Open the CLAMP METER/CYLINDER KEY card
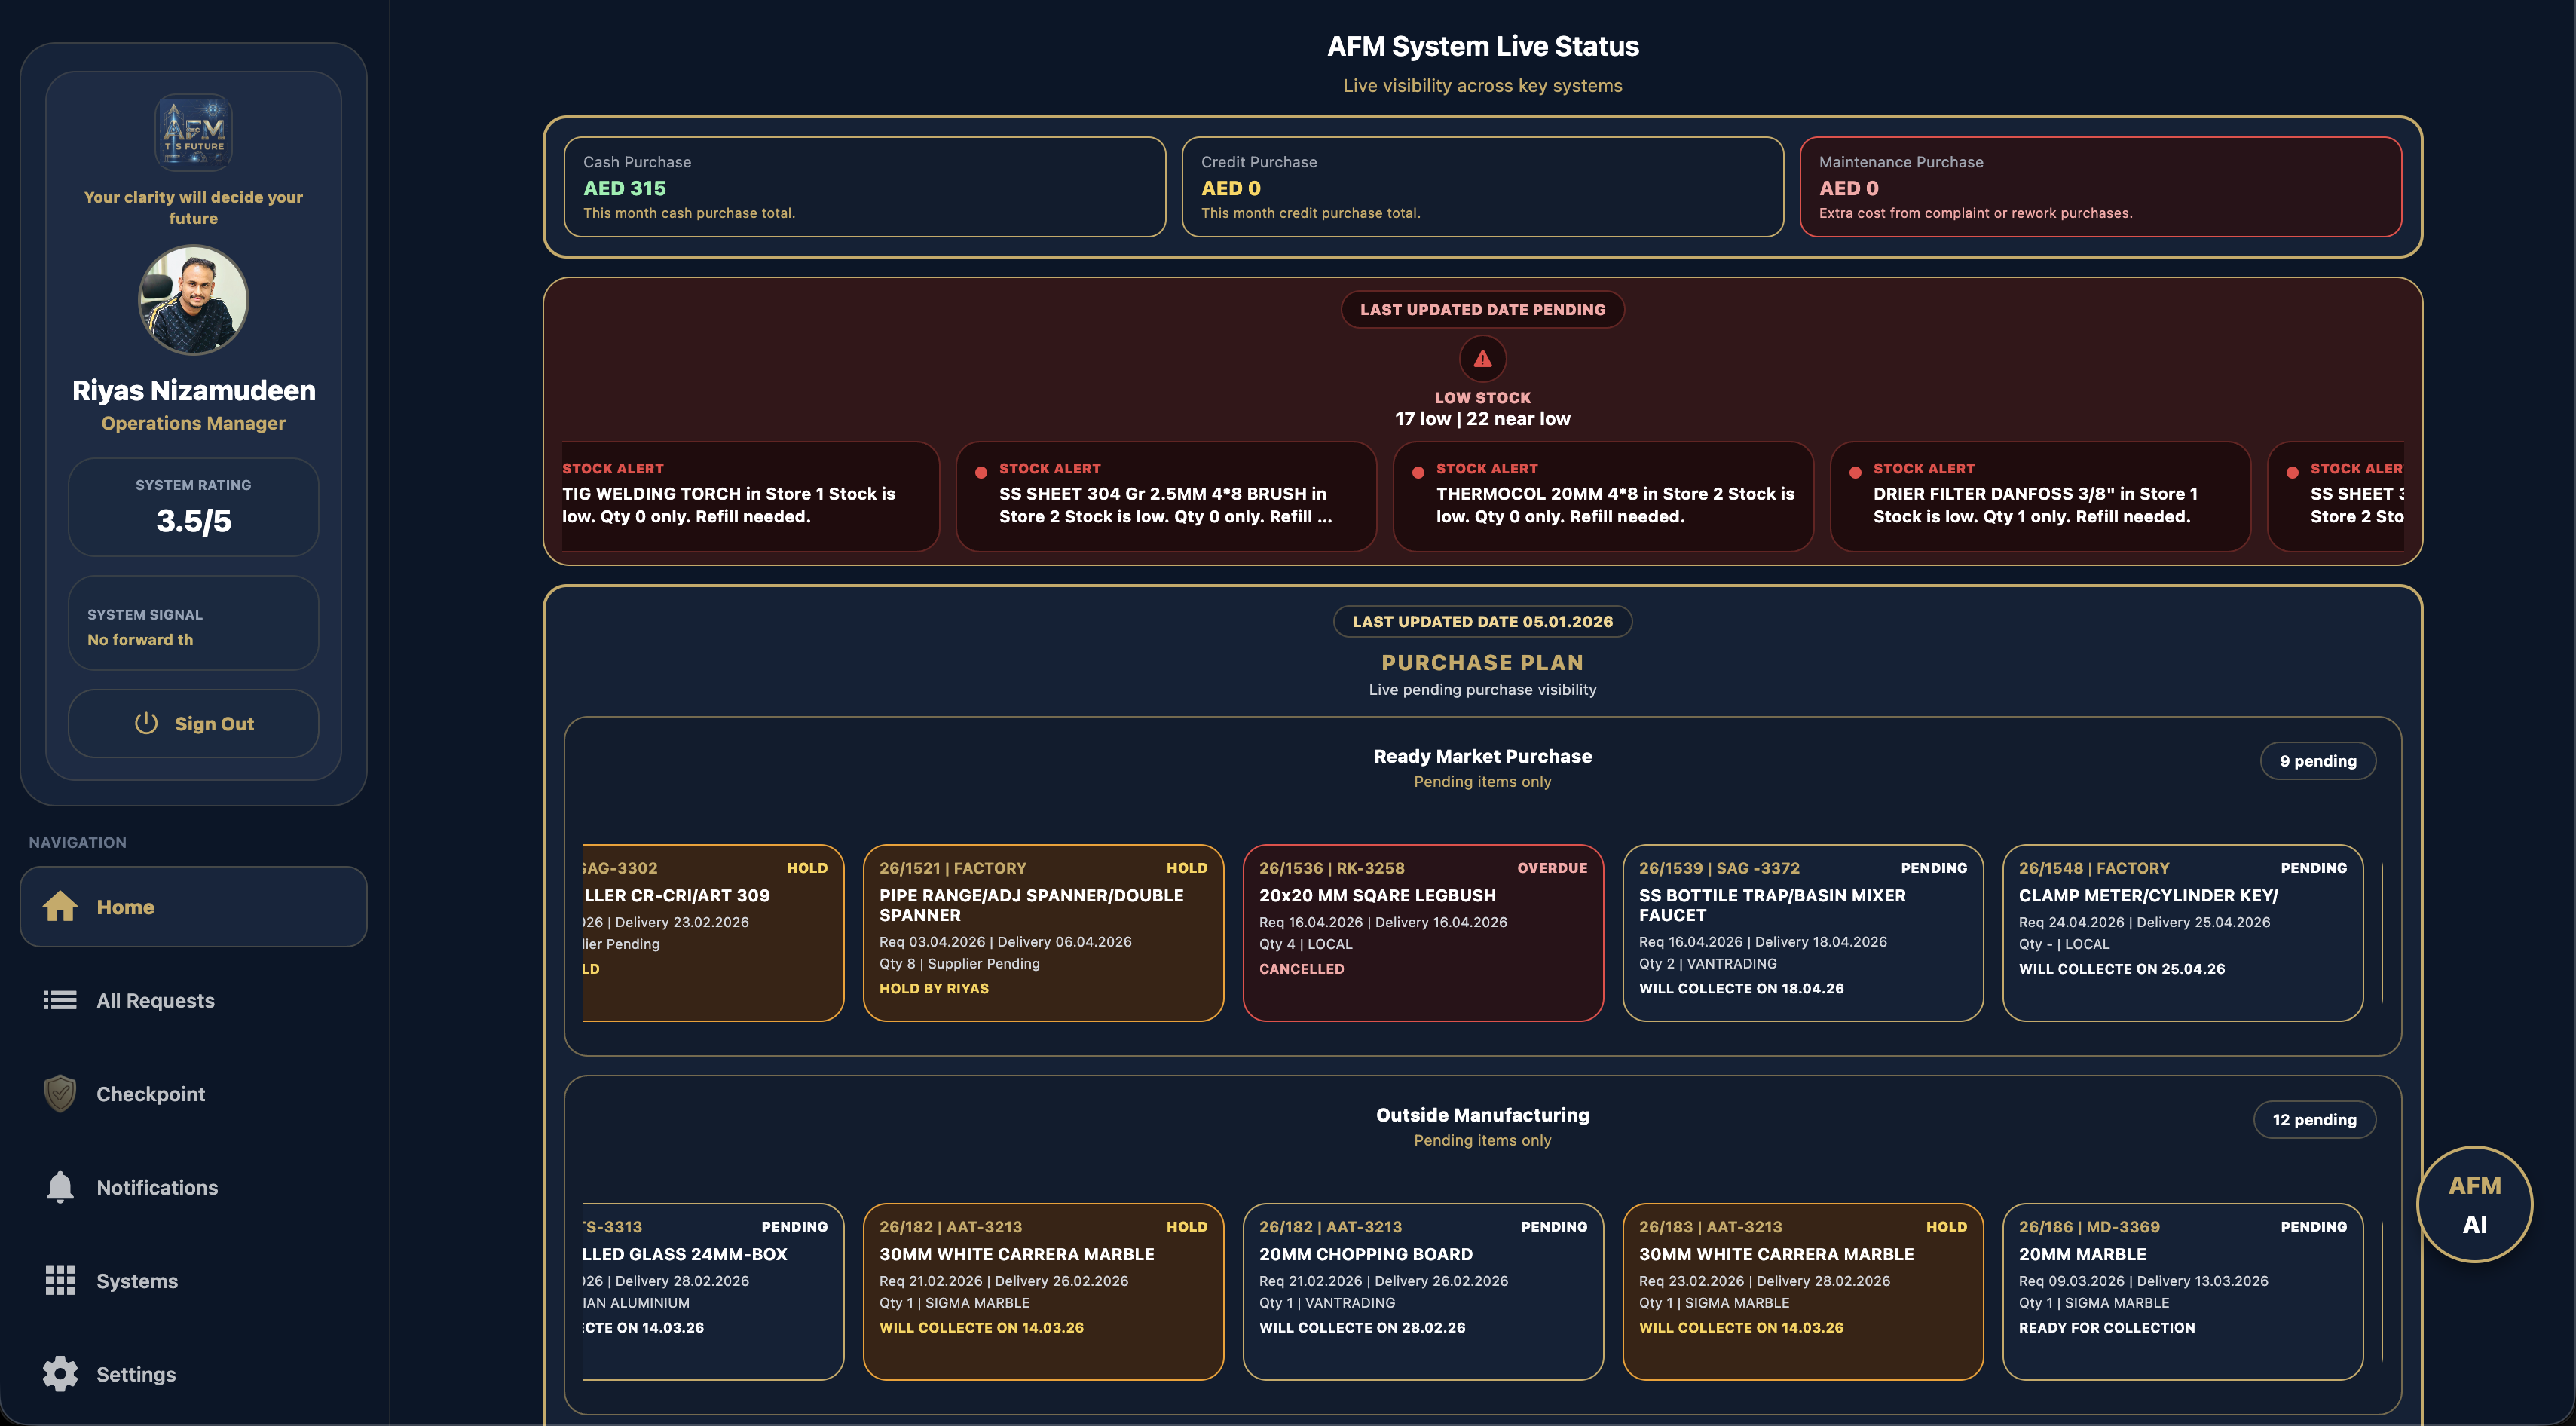 point(2182,932)
